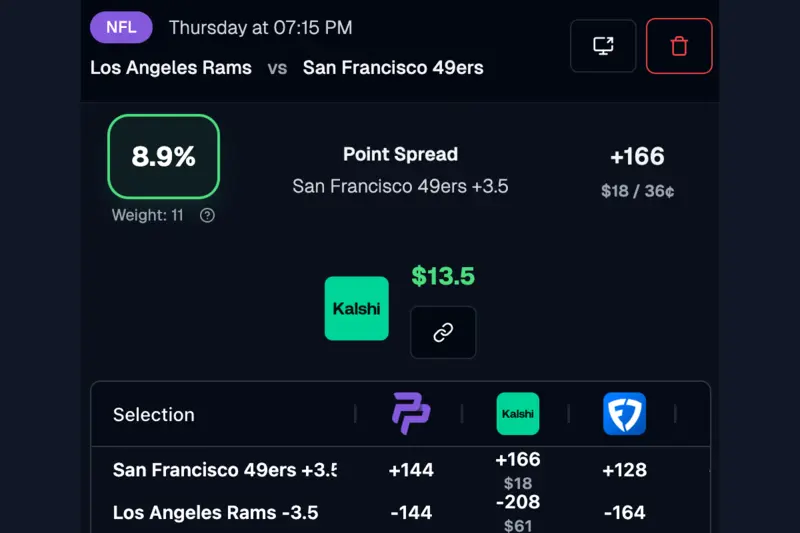Click the open-in-screen monitor icon
This screenshot has width=800, height=533.
click(x=603, y=46)
